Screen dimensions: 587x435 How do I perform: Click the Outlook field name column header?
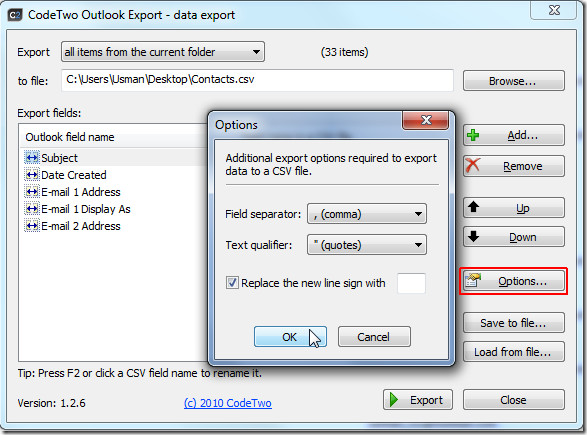click(x=114, y=137)
